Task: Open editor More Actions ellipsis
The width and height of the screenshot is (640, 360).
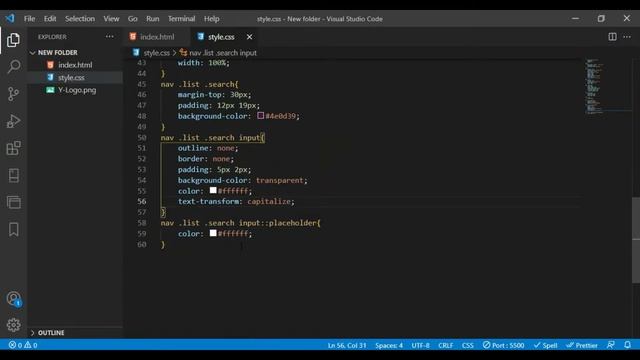Action: tap(627, 37)
